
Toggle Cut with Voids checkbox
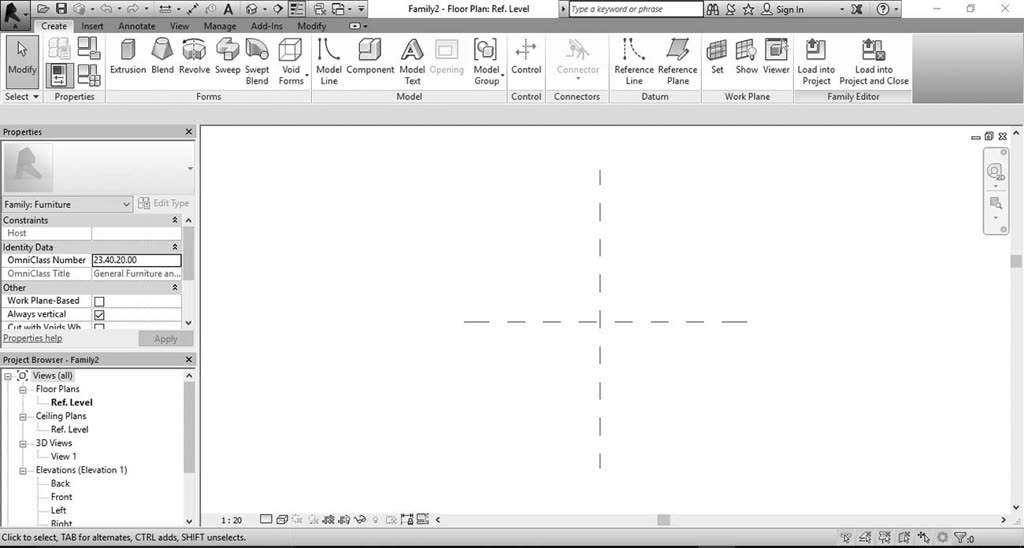(99, 327)
